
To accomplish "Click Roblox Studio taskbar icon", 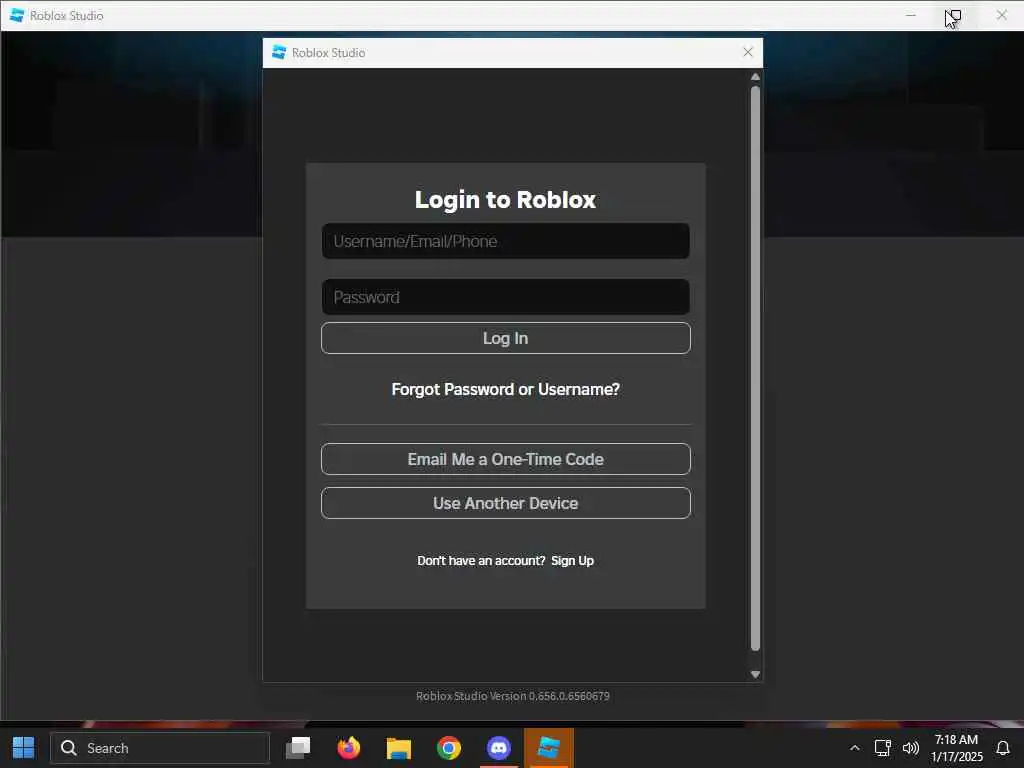I will (x=549, y=748).
